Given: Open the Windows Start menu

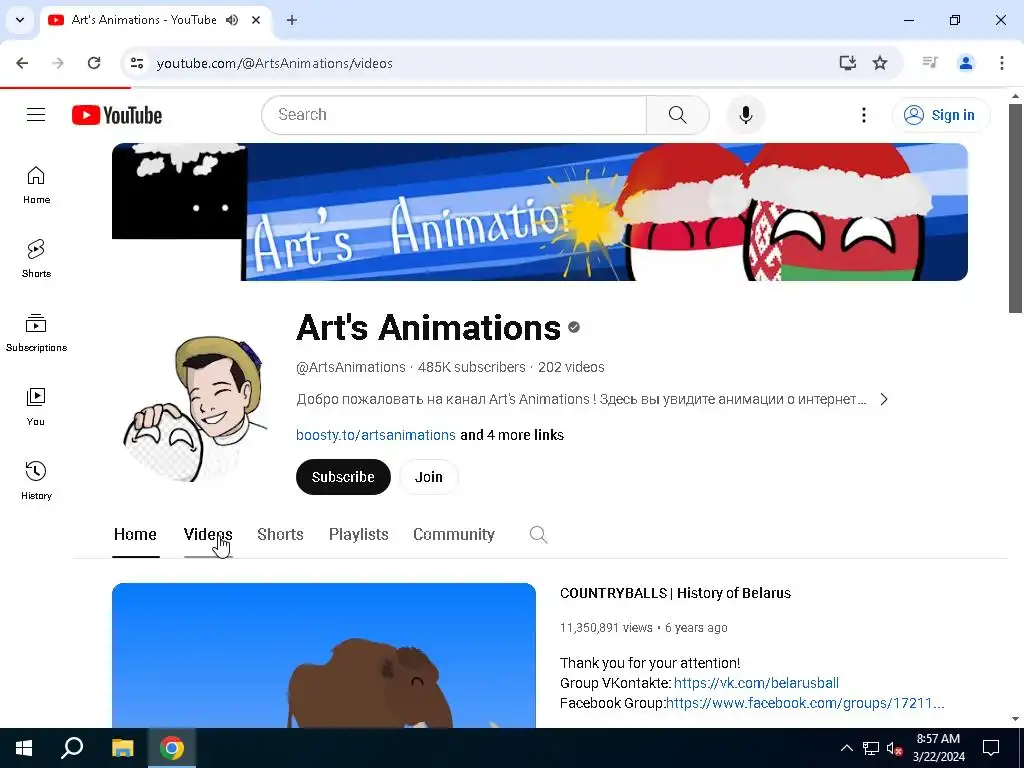Looking at the screenshot, I should click(24, 748).
